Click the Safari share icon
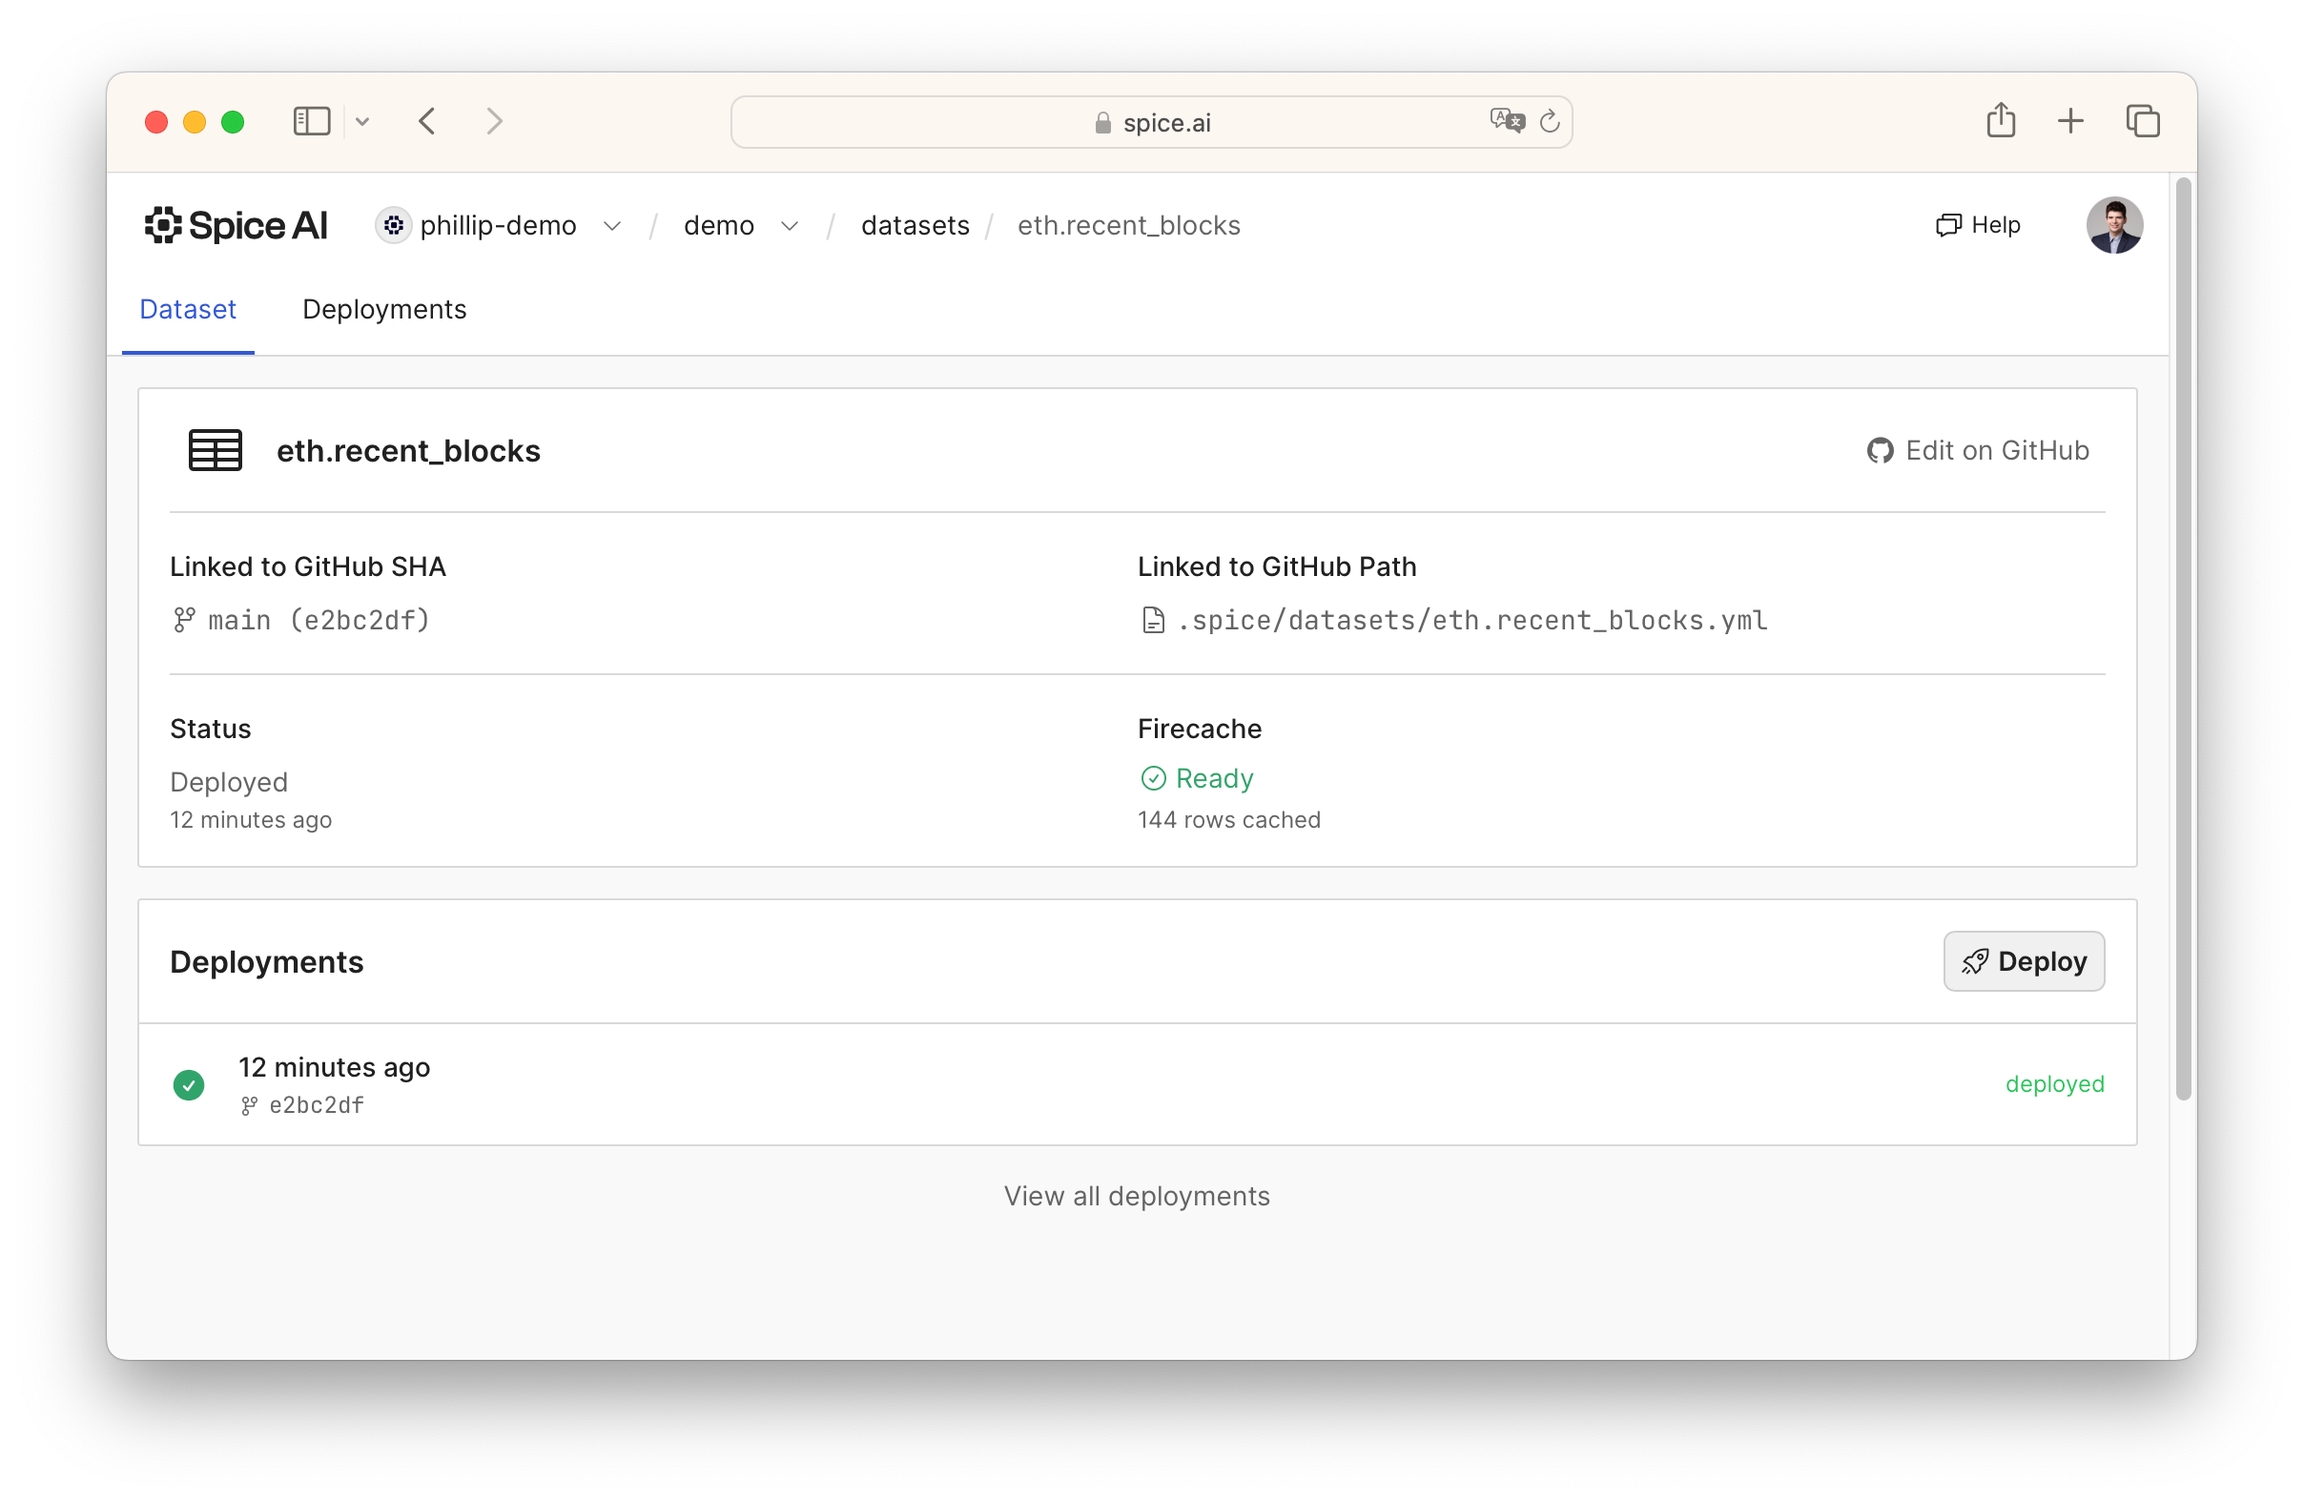Screen dimensions: 2304x1501 (2000, 121)
